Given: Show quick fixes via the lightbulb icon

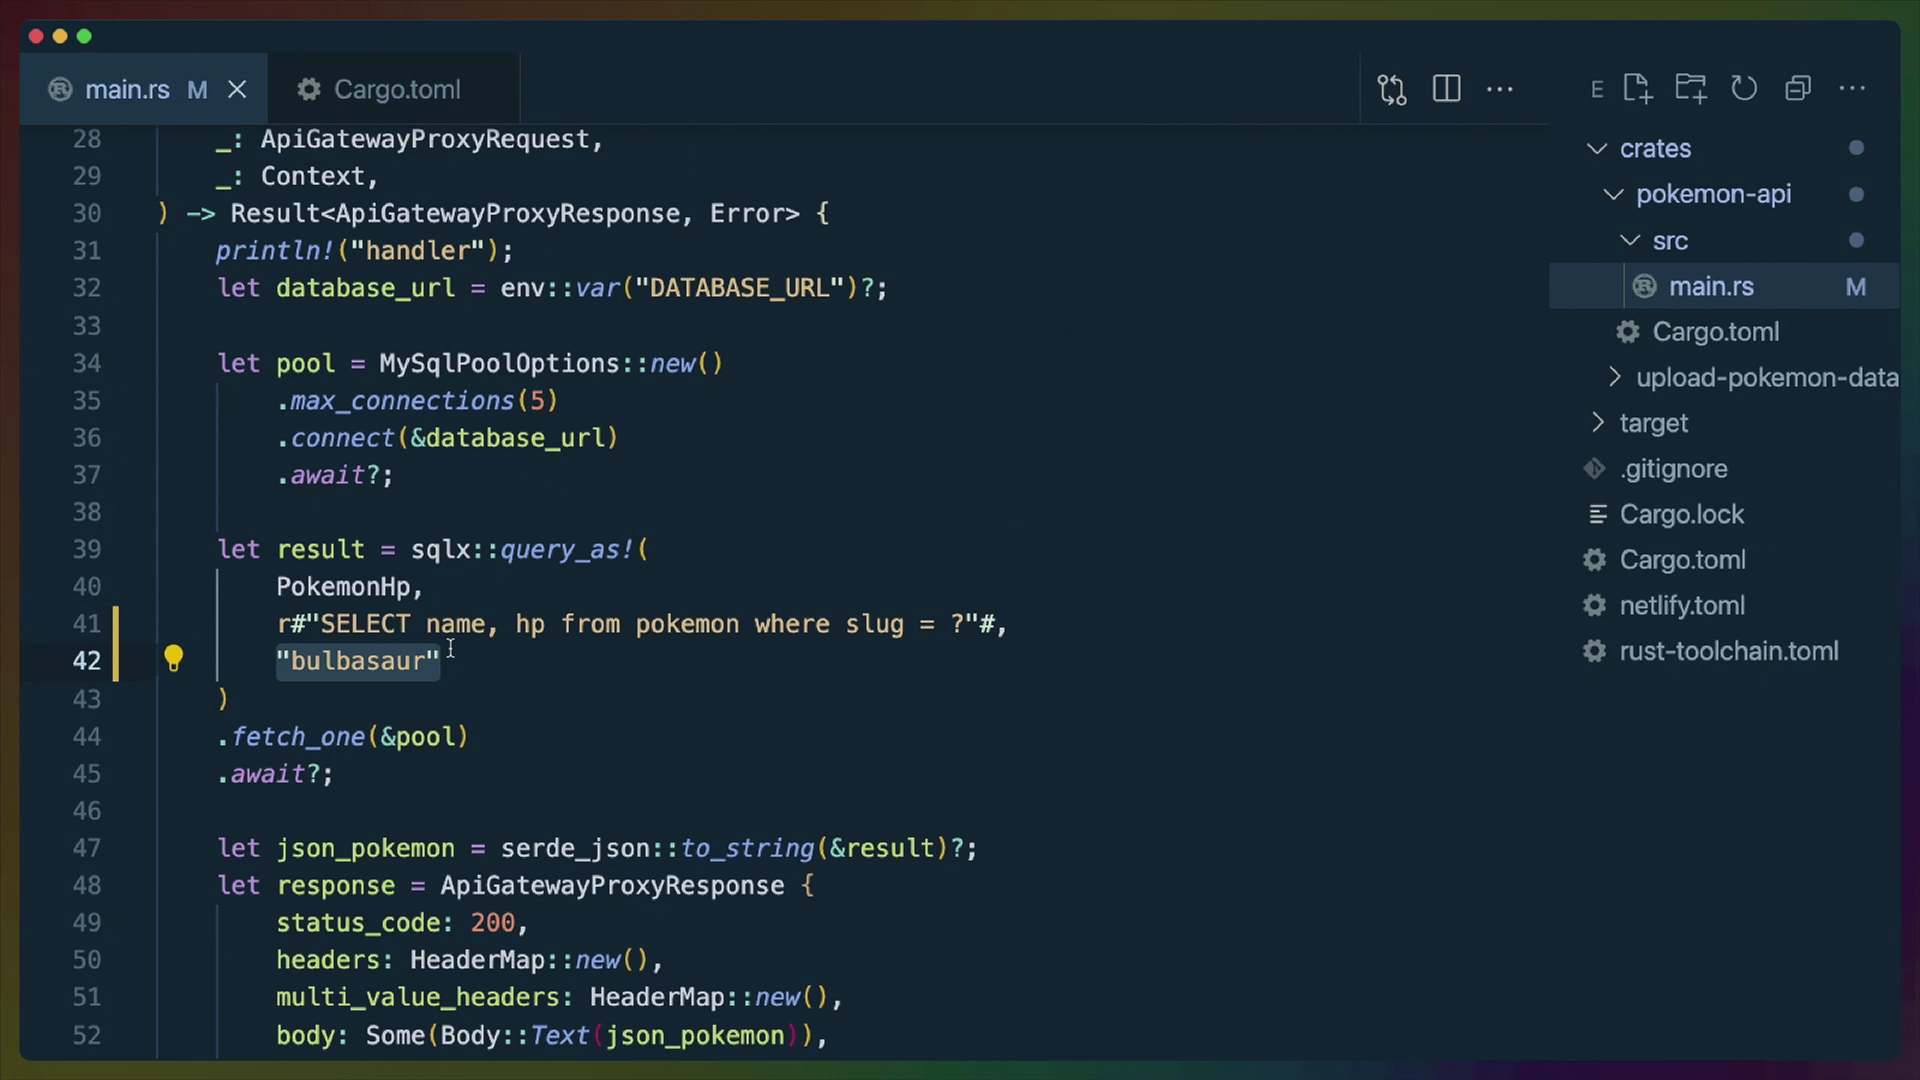Looking at the screenshot, I should click(x=173, y=658).
